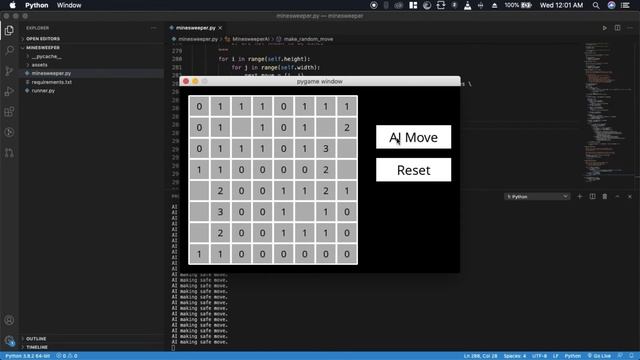The width and height of the screenshot is (640, 360).
Task: Click the date and time in menu bar
Action: tap(561, 5)
